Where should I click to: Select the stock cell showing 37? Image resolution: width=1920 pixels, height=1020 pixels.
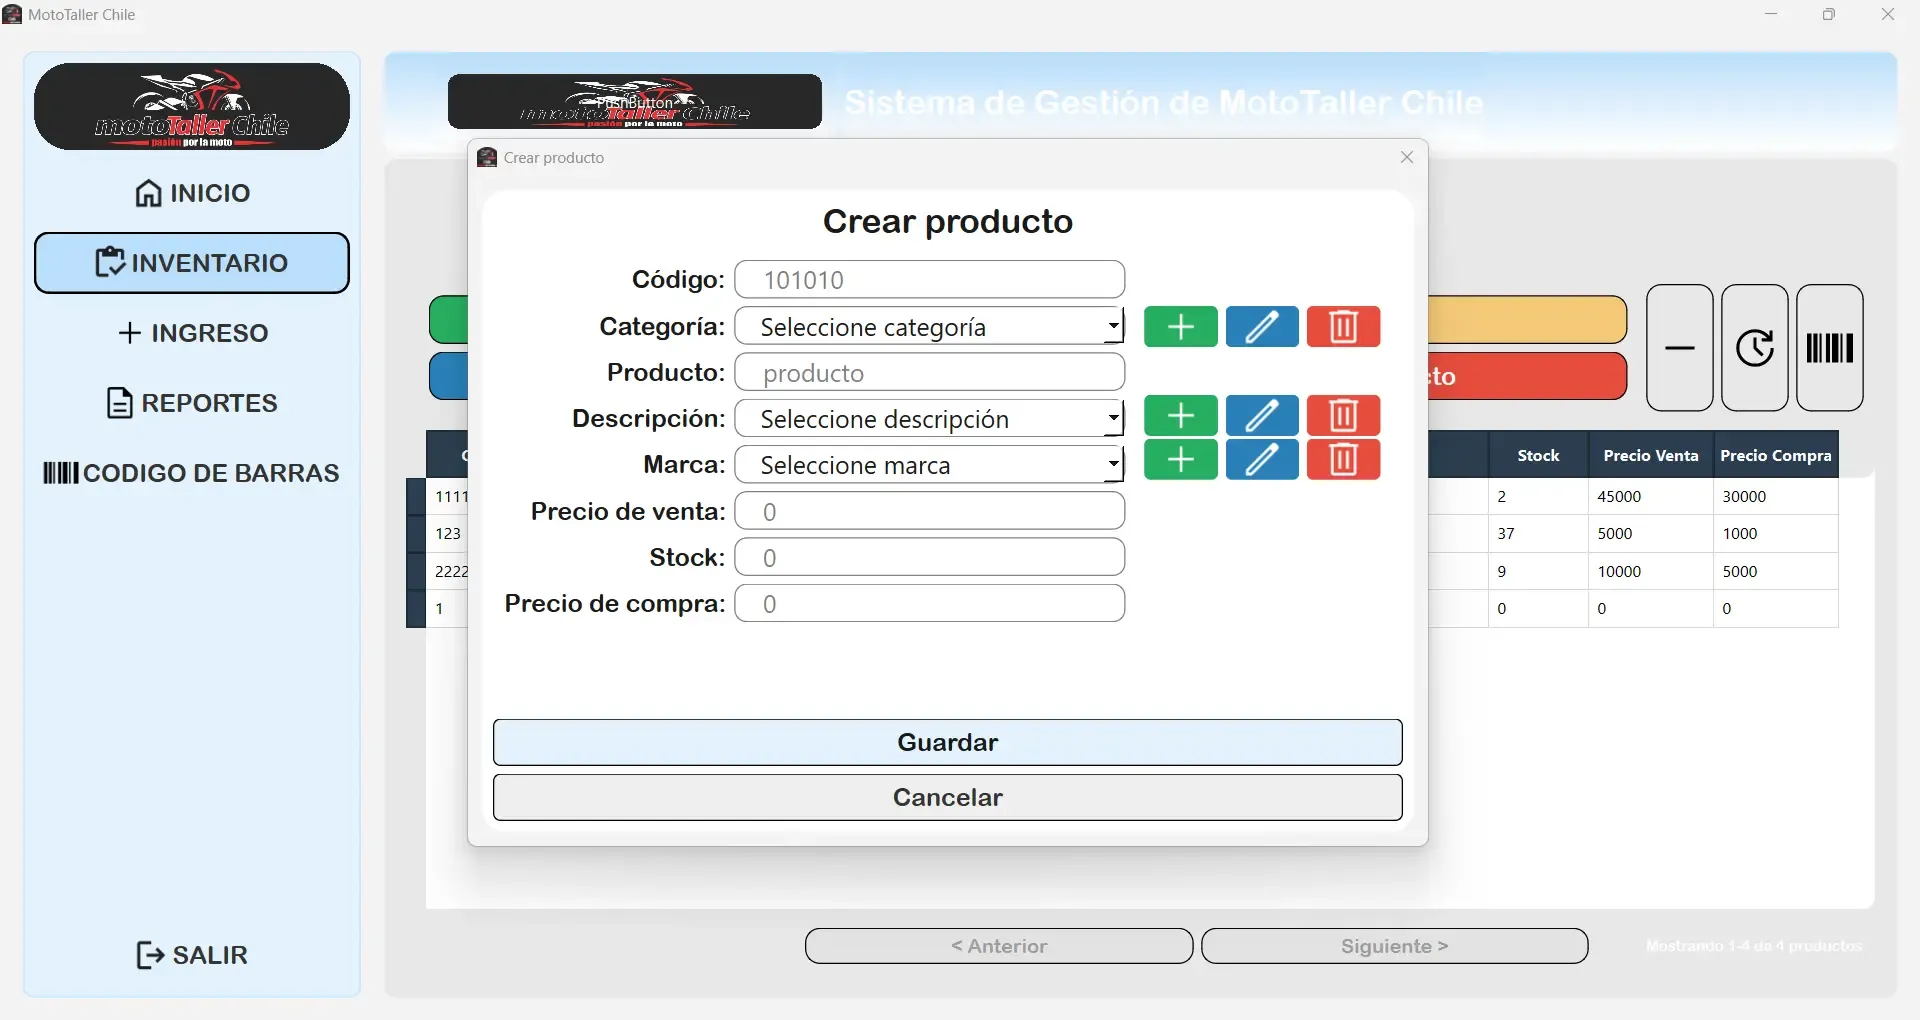pos(1538,534)
